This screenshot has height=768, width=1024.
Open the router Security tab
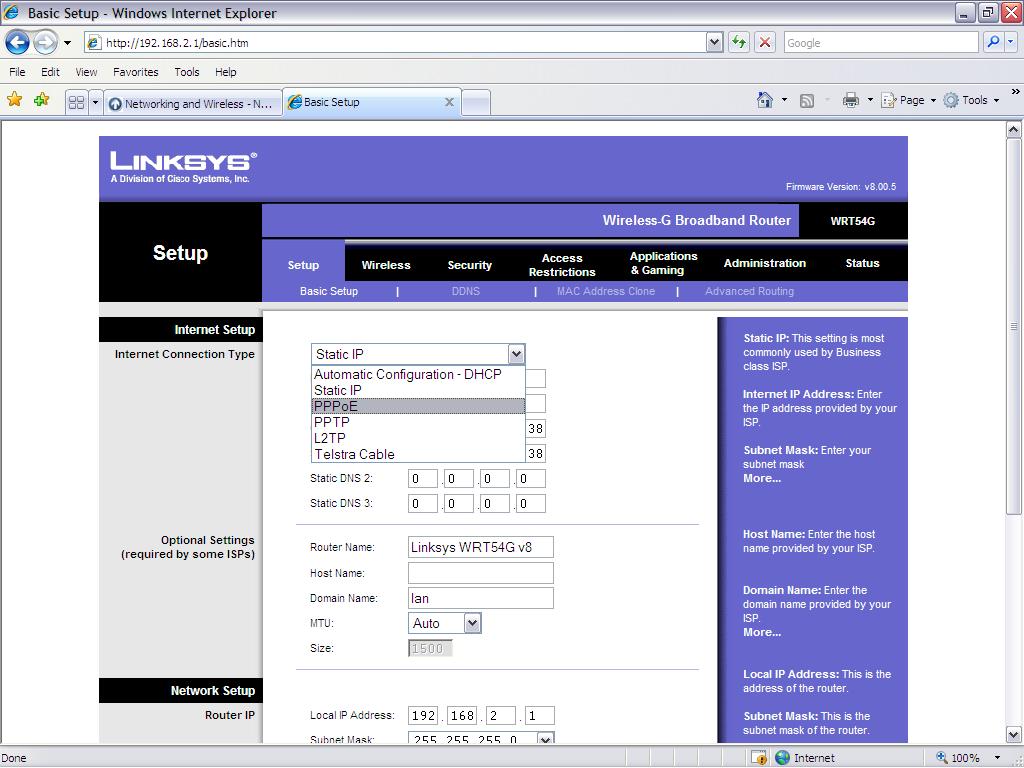[x=470, y=265]
